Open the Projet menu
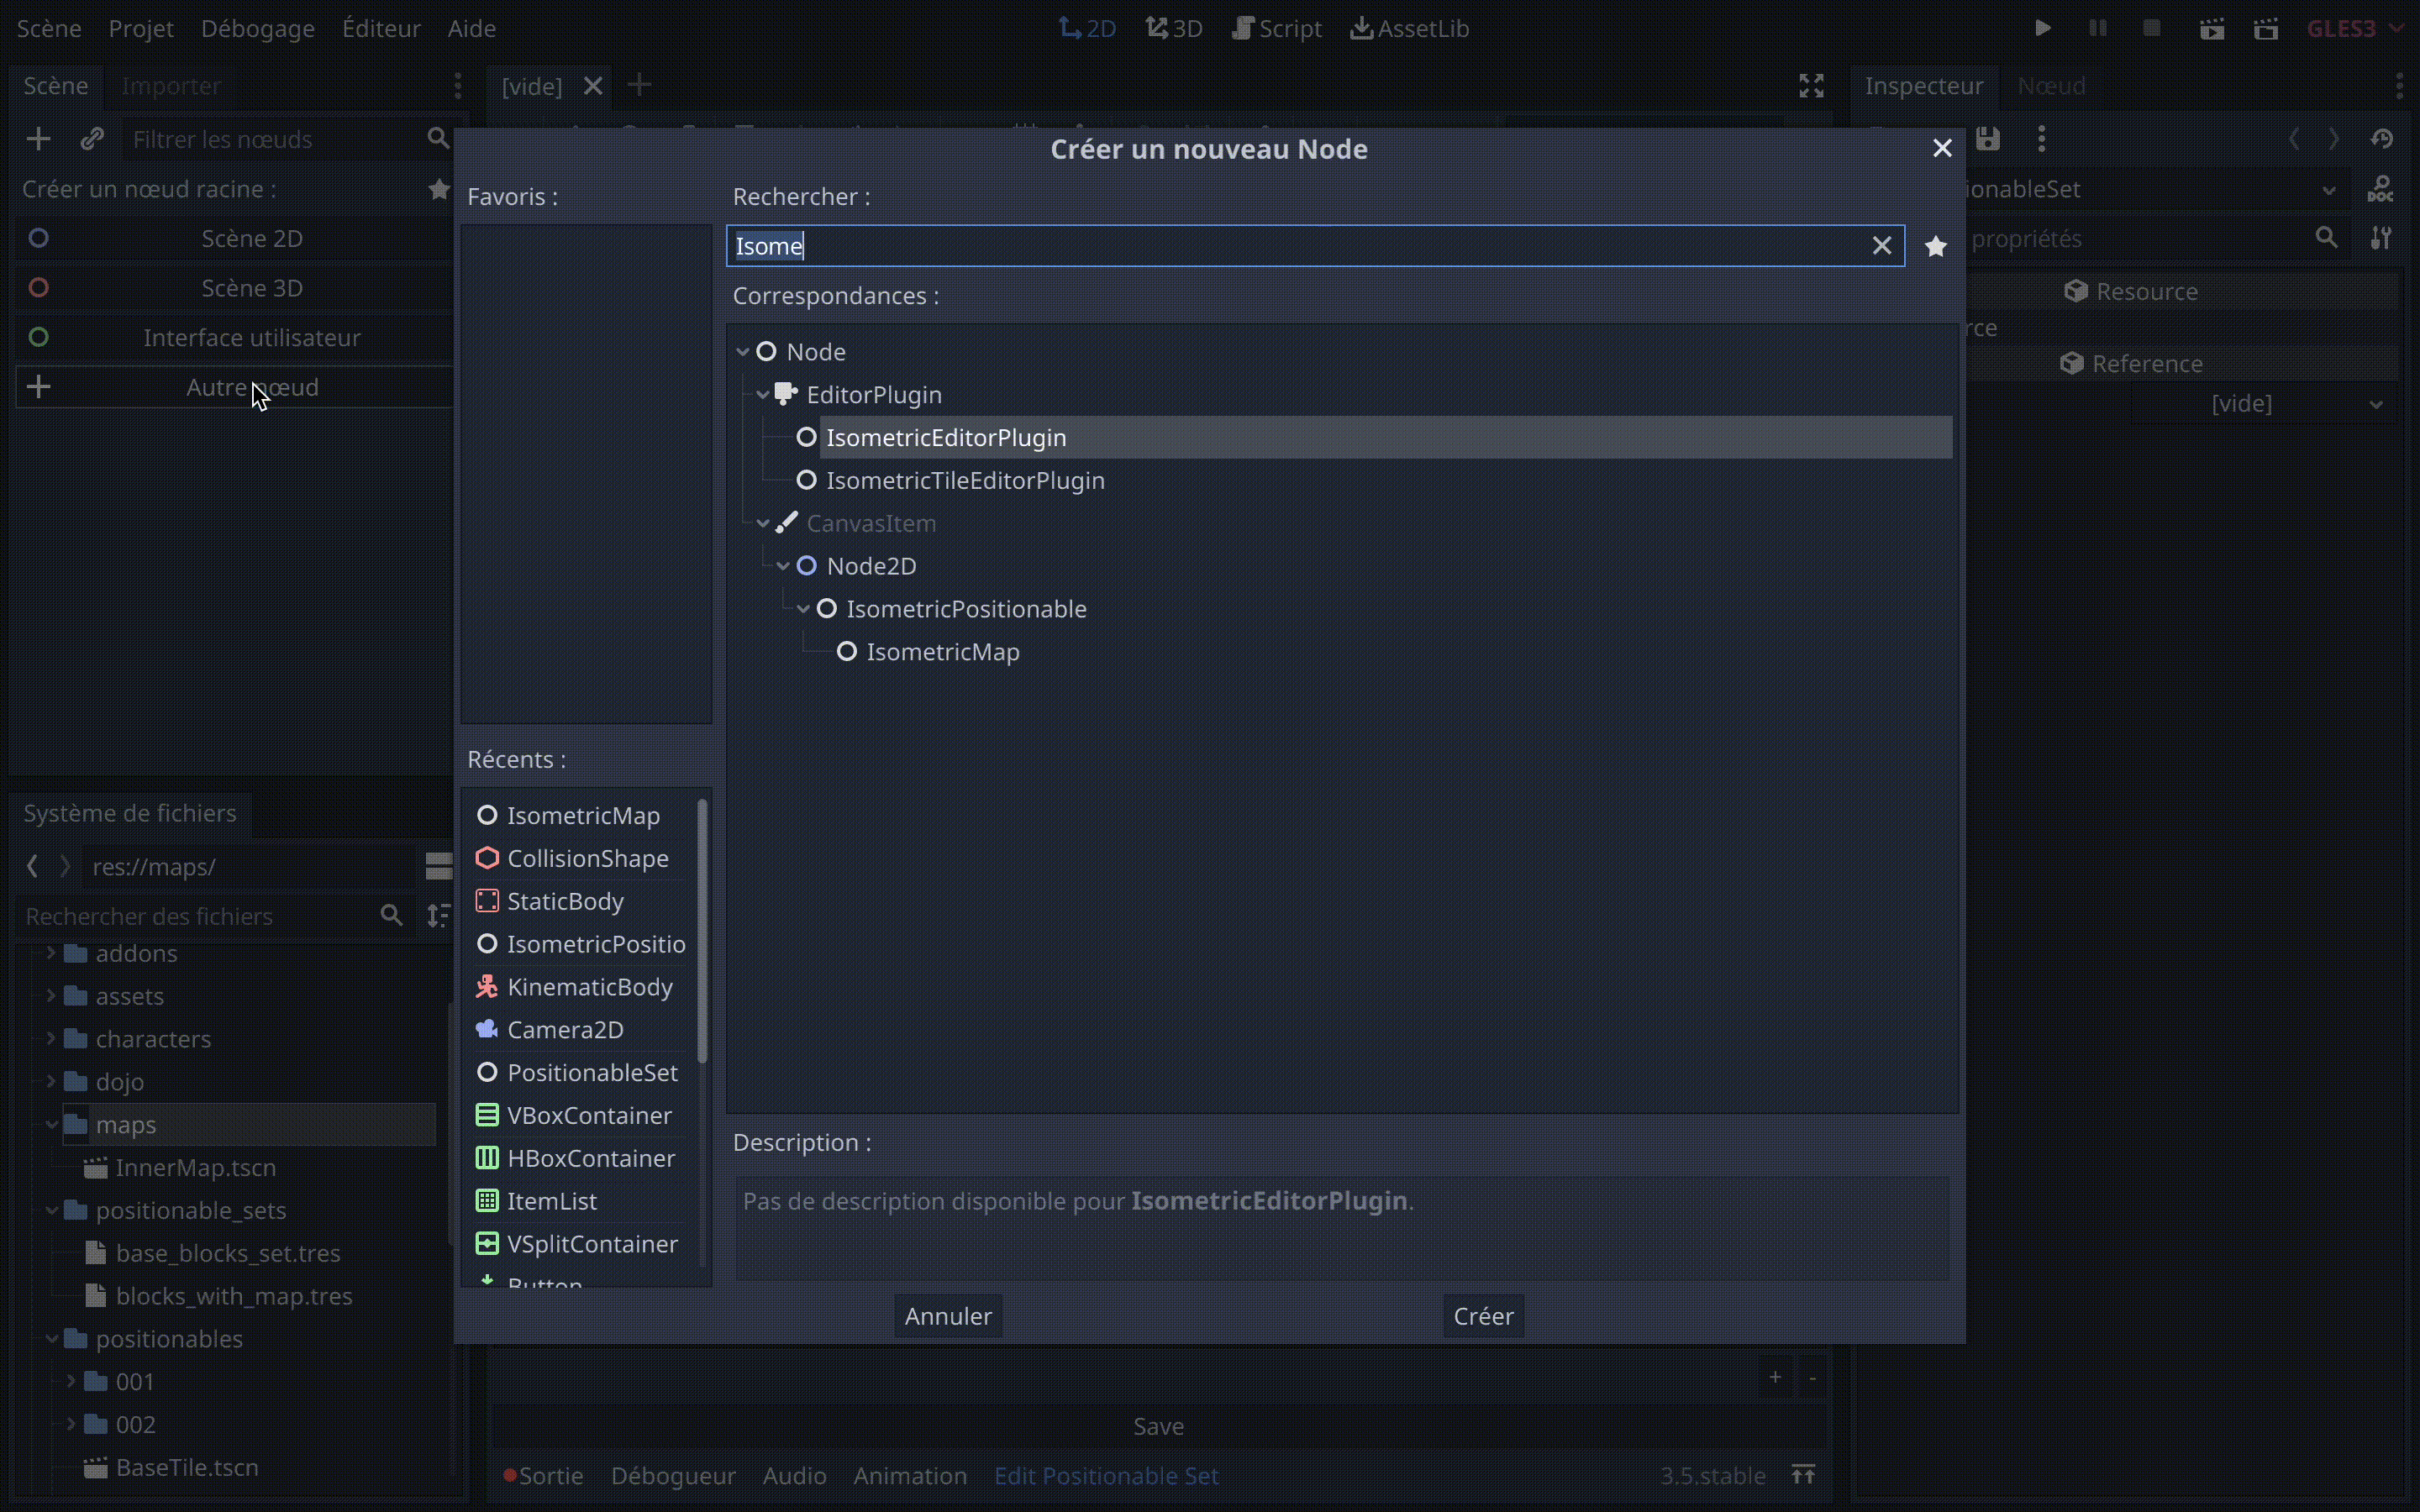 (x=141, y=28)
